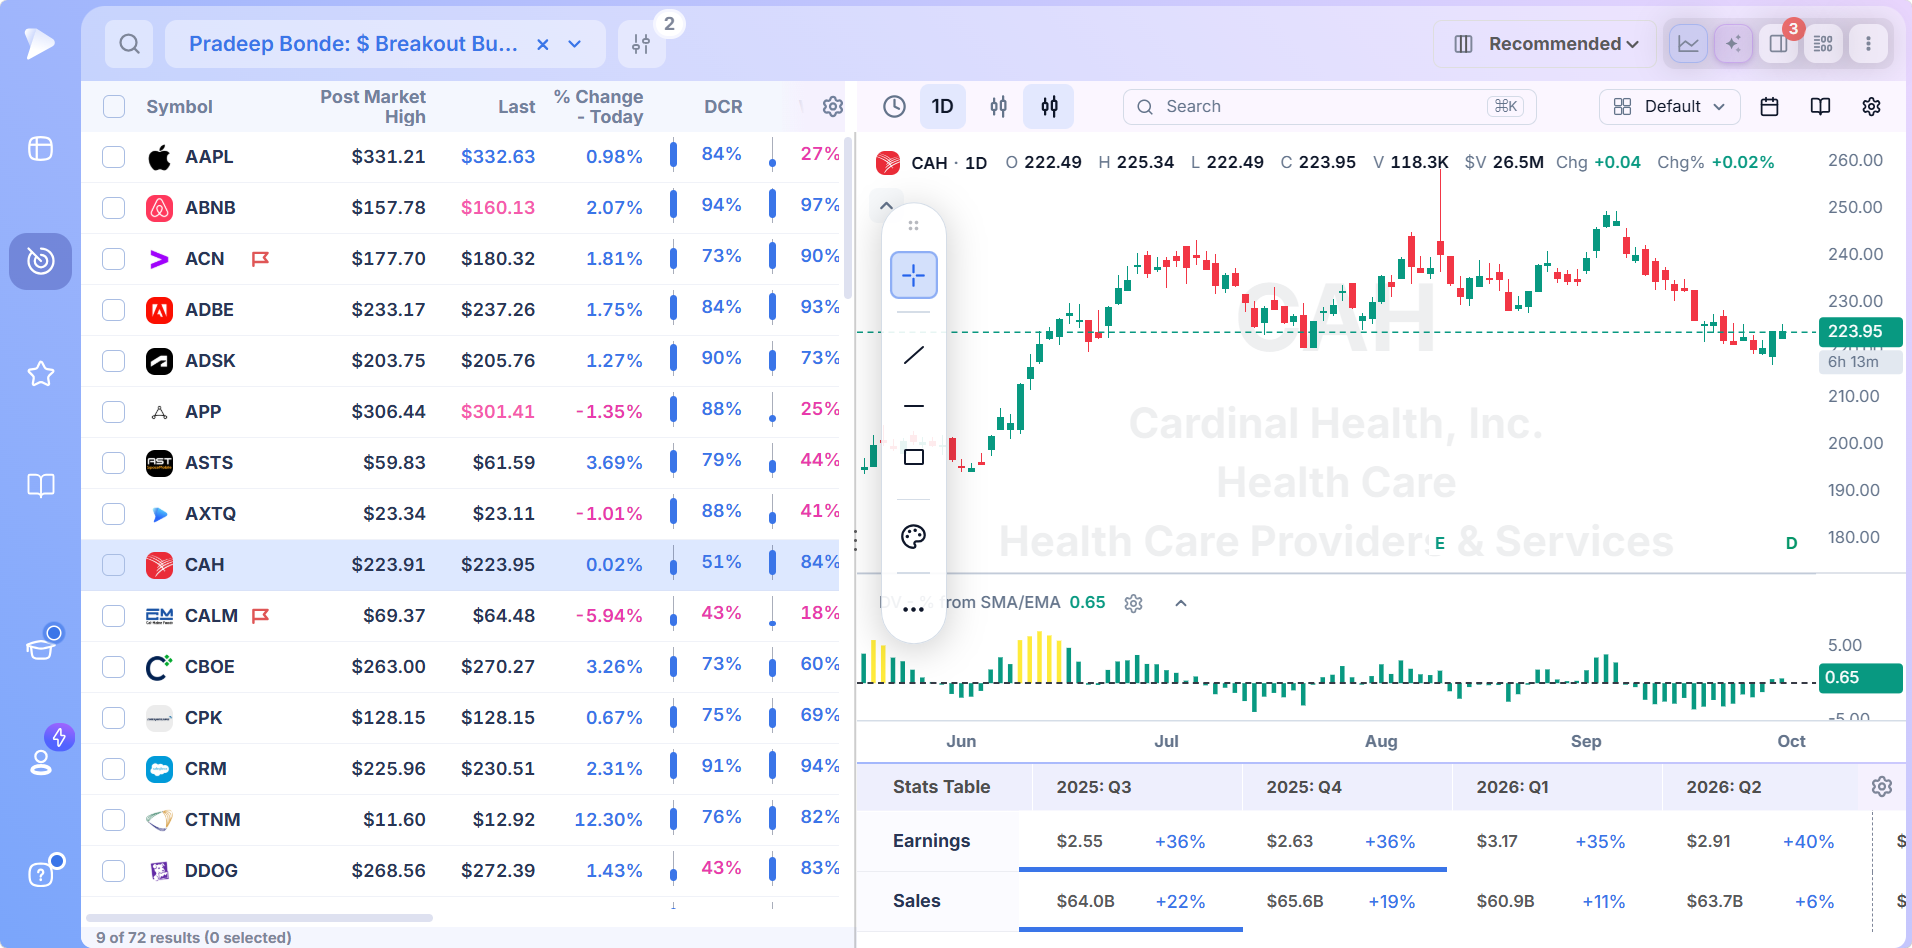The width and height of the screenshot is (1912, 948).
Task: Check the CAH row checkbox
Action: pos(114,565)
